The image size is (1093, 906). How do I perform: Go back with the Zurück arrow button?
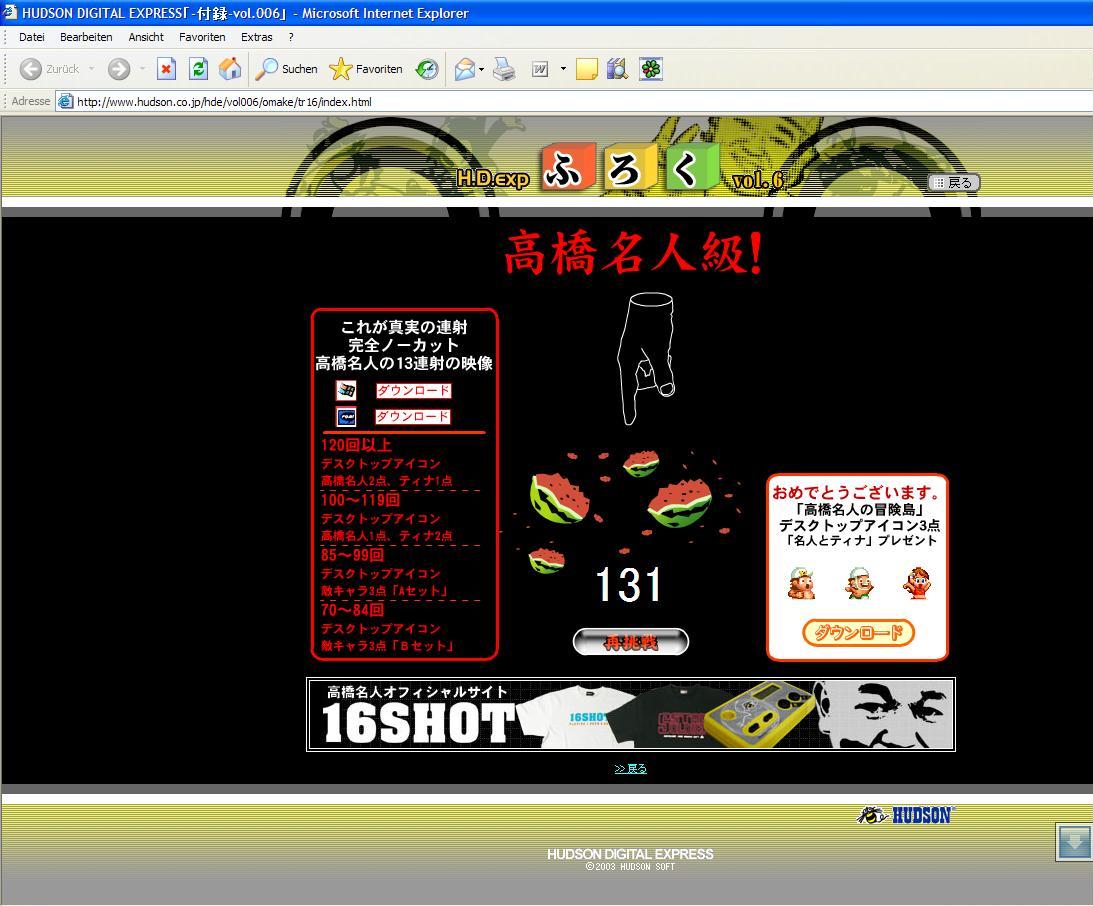point(48,69)
